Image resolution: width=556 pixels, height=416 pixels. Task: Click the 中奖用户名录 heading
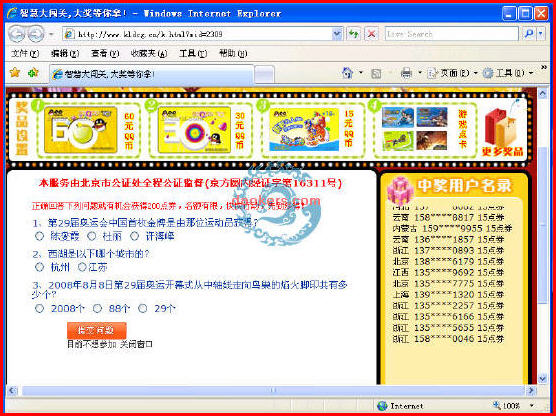pos(465,185)
